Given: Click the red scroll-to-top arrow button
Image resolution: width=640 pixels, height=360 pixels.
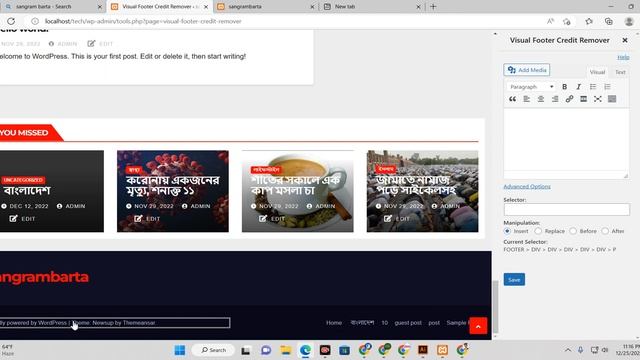Looking at the screenshot, I should [x=478, y=326].
